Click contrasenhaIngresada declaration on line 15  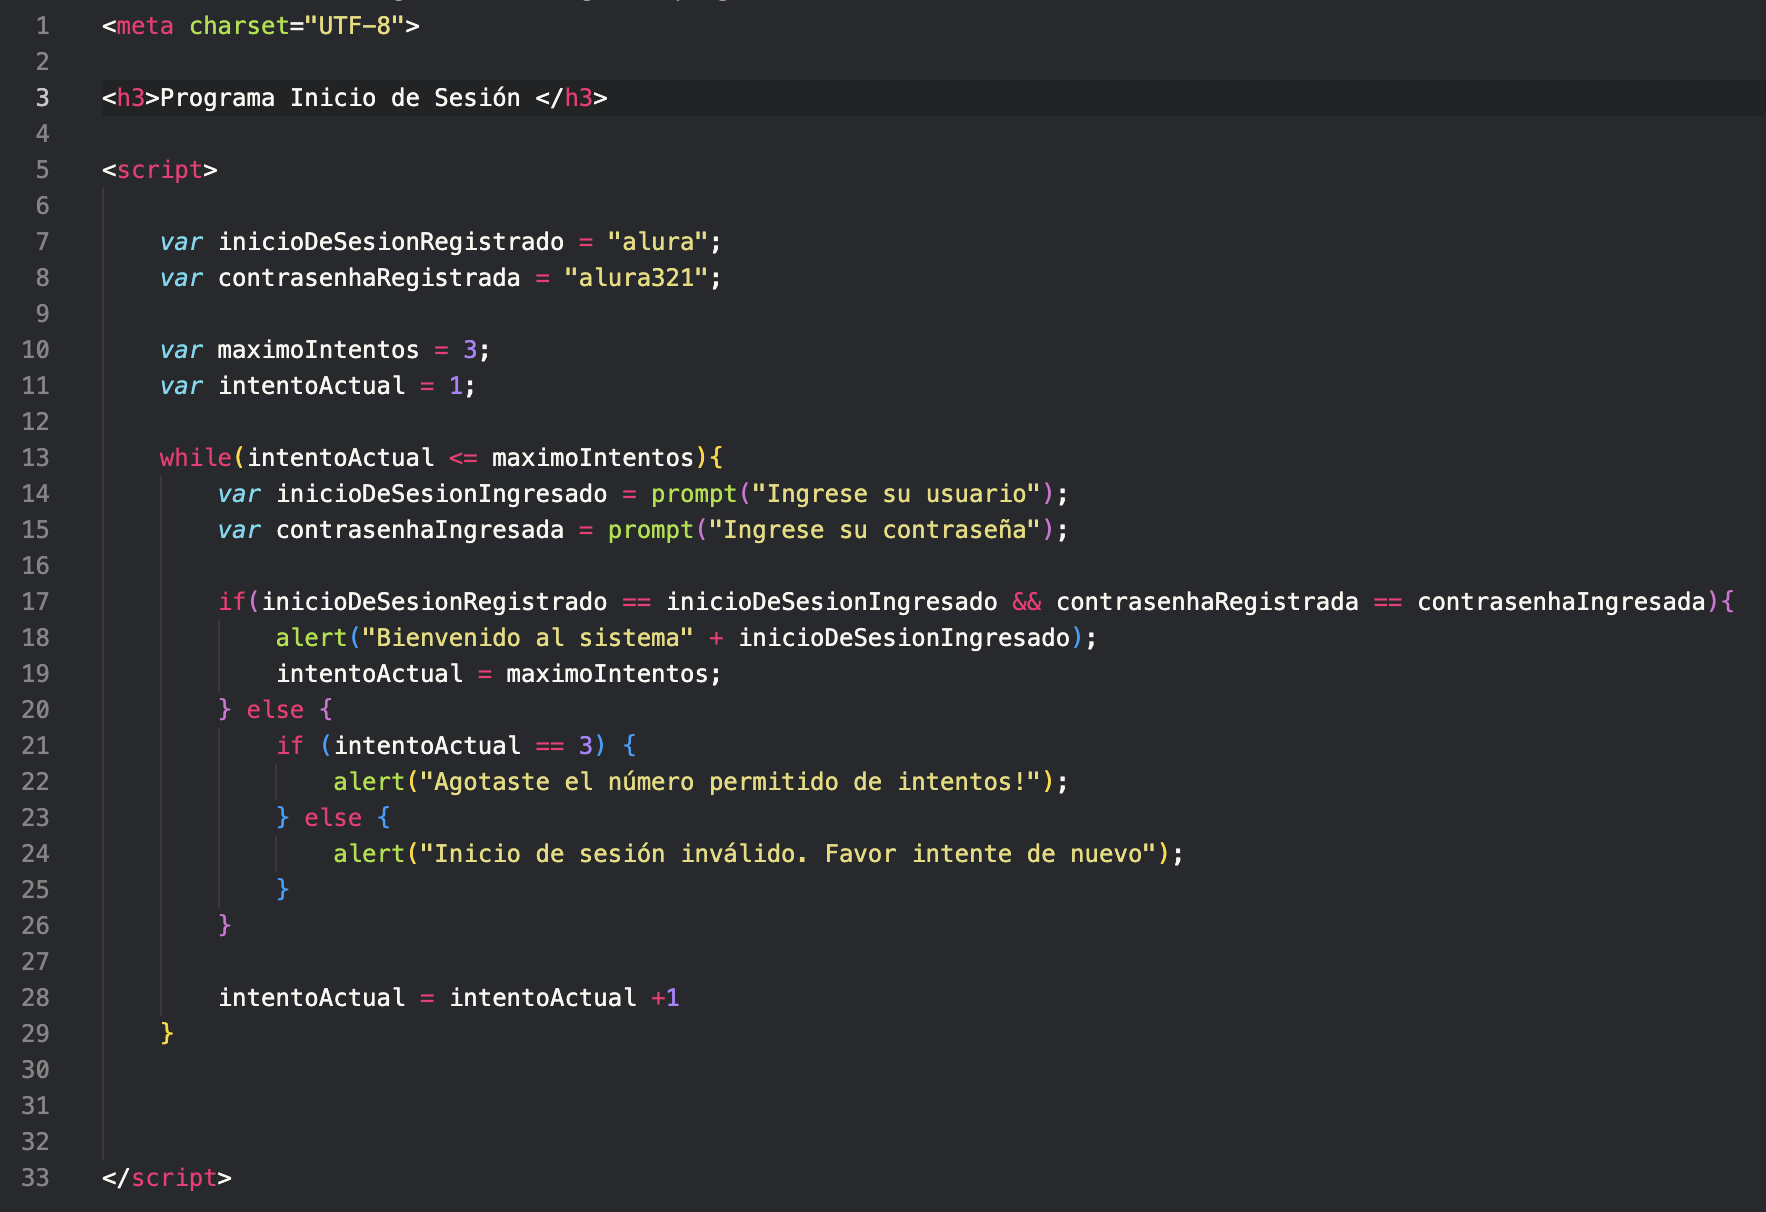pos(420,530)
